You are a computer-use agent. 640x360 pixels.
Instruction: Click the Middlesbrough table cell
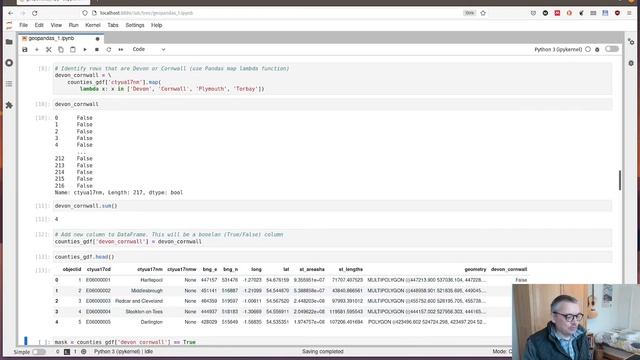147,291
